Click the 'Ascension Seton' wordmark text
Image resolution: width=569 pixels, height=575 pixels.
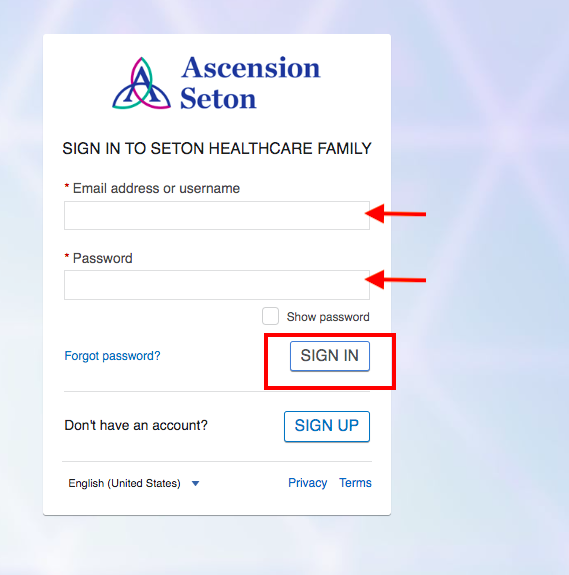pos(251,83)
